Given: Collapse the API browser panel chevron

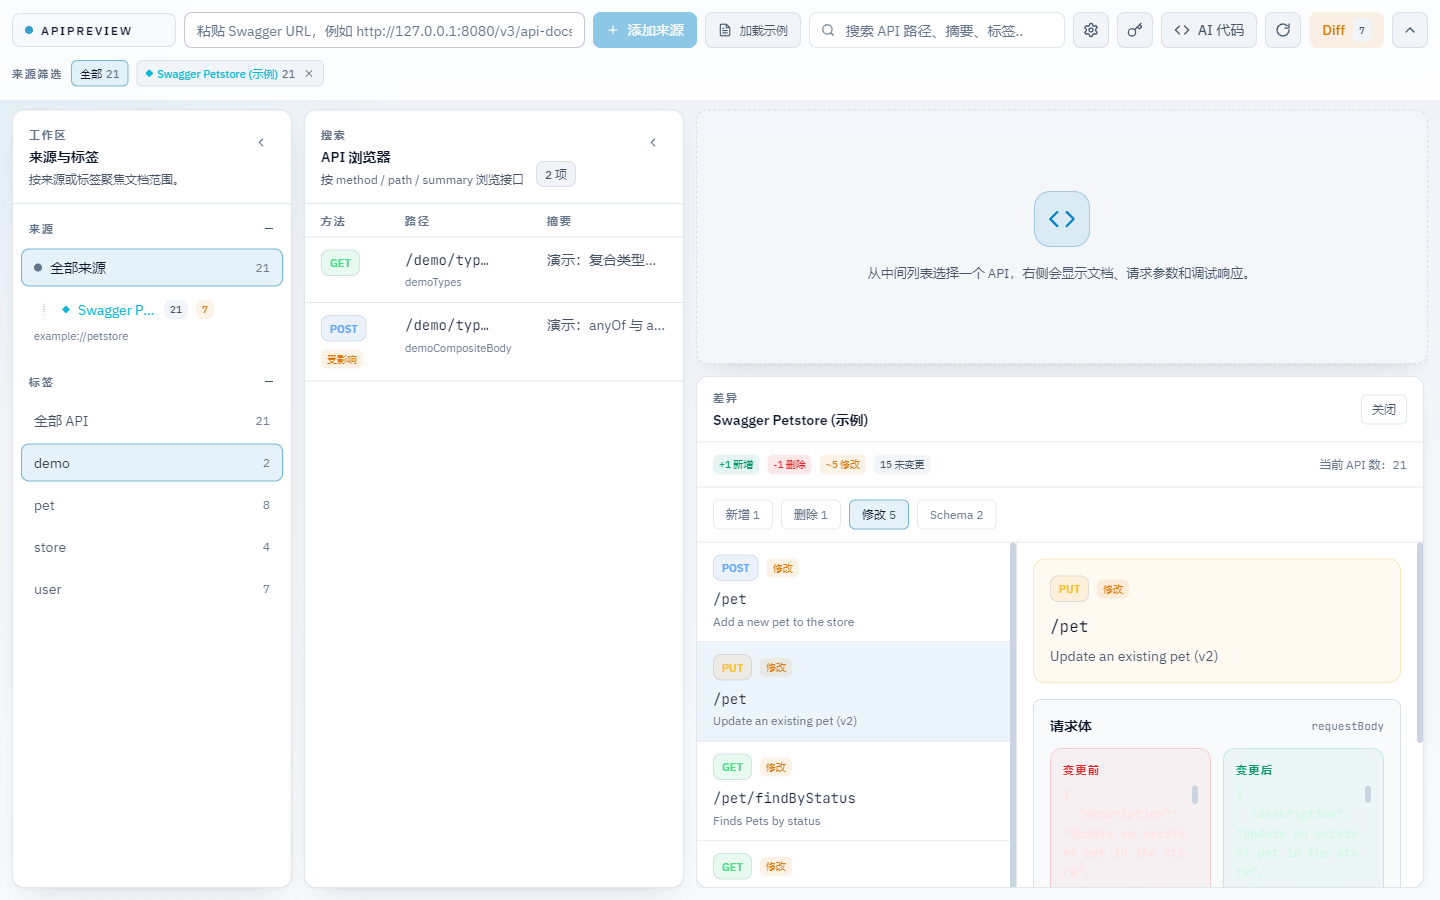Looking at the screenshot, I should [x=653, y=143].
